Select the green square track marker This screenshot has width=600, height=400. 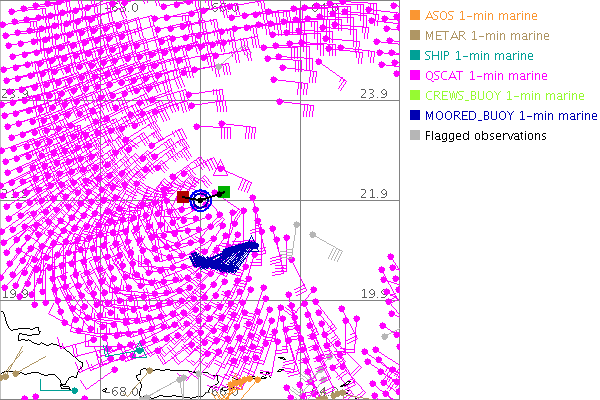(224, 191)
